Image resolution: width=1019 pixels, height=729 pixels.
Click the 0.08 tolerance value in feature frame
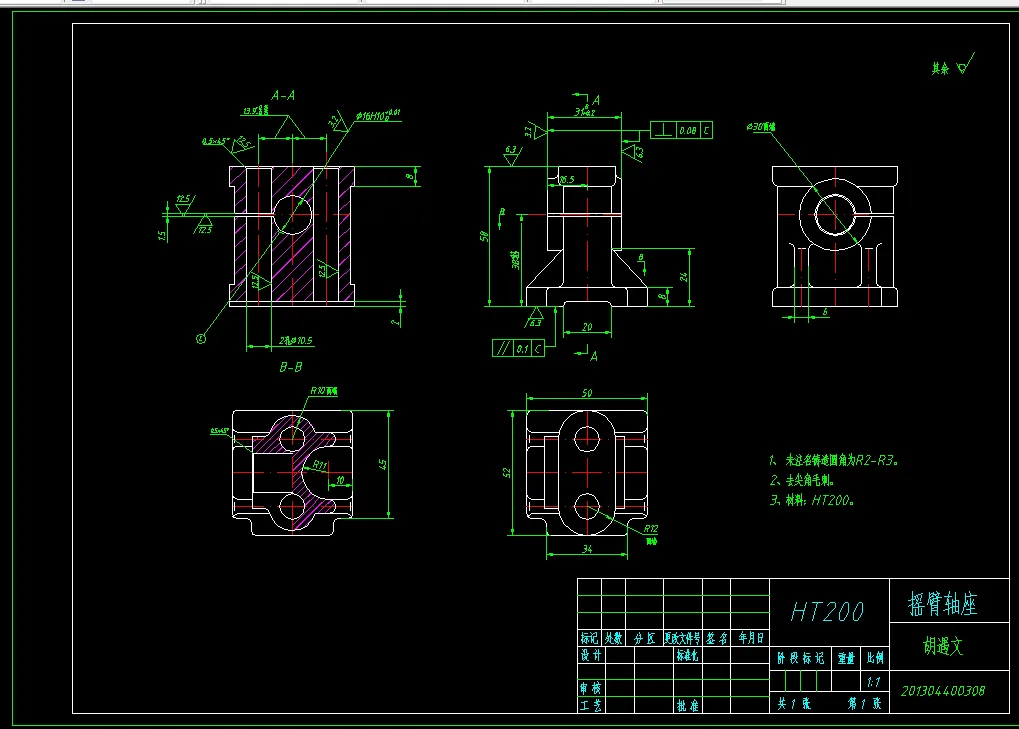[688, 131]
